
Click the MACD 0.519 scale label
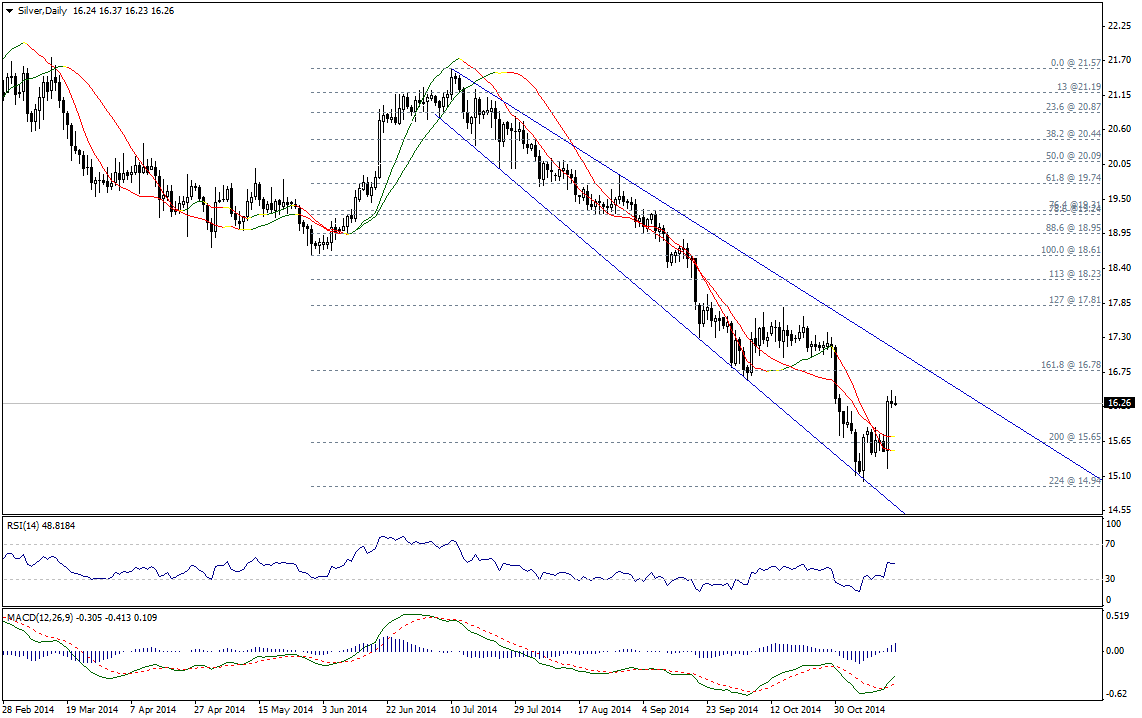(1117, 615)
